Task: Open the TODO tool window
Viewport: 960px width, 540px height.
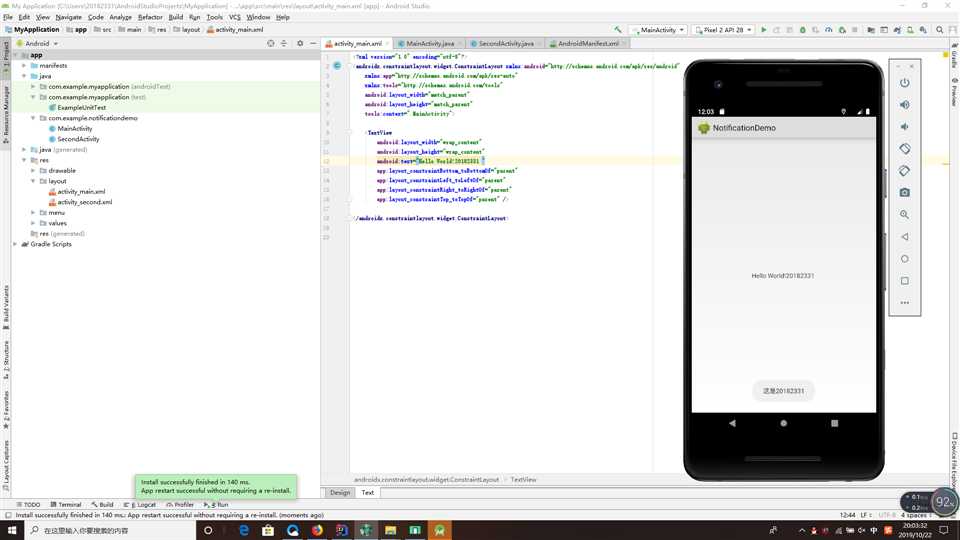Action: point(28,504)
